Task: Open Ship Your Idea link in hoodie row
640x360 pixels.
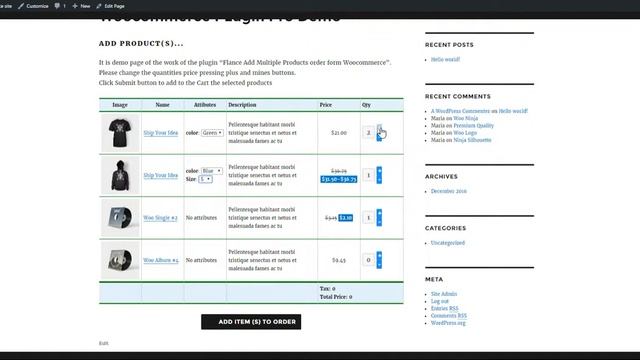Action: pos(161,176)
